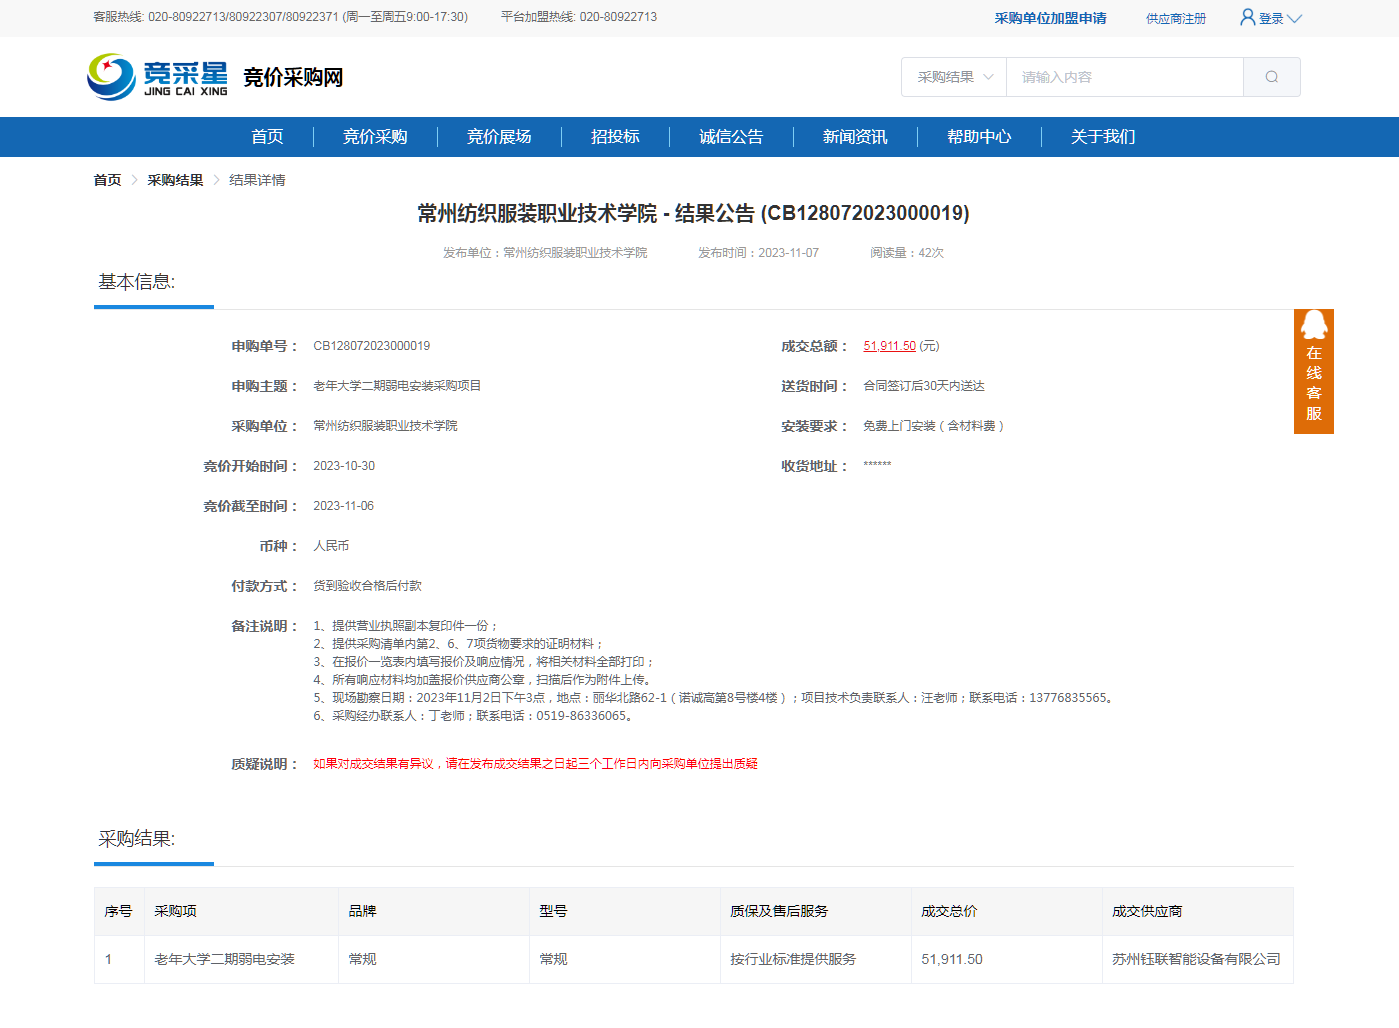Open the online customer service widget
Screen dimensions: 1399x1028
coord(1313,371)
